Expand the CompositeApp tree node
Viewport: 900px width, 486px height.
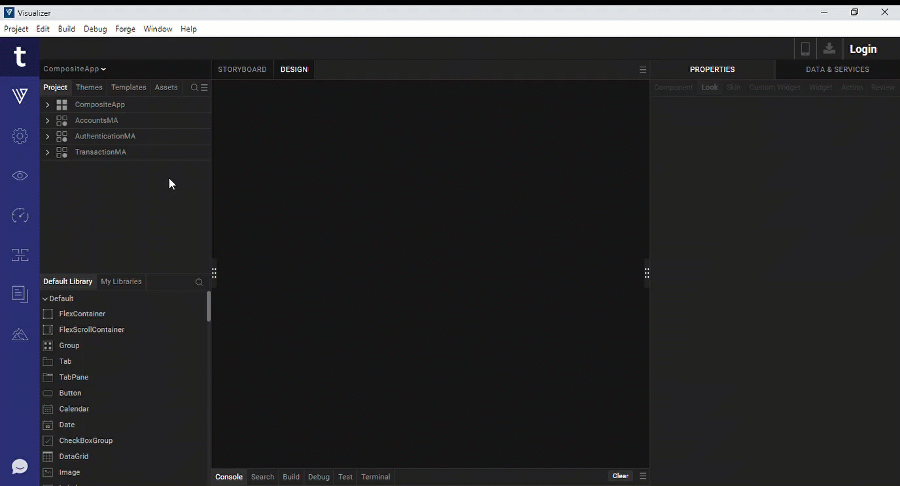(x=47, y=105)
